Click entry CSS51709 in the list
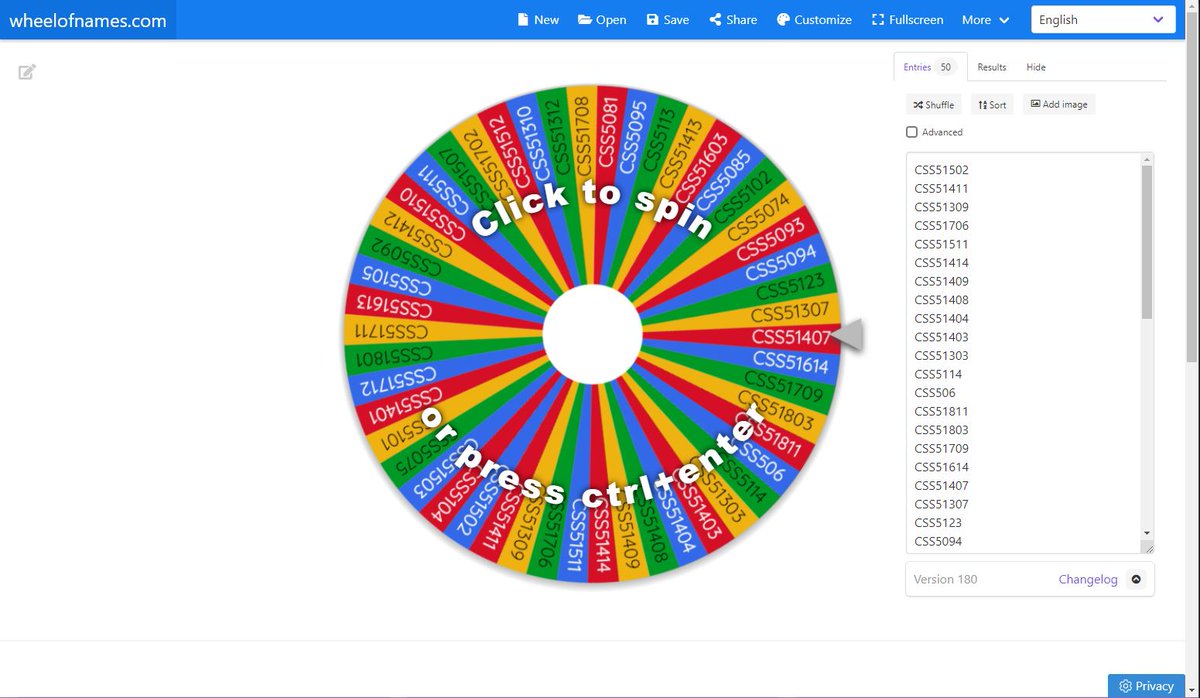1200x698 pixels. pos(941,448)
